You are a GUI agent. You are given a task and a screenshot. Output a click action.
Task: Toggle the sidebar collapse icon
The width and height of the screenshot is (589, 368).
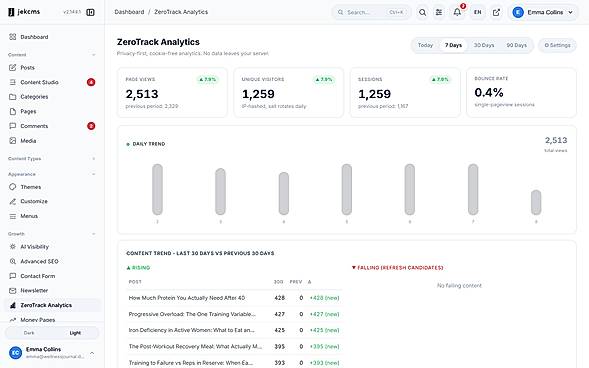[x=90, y=12]
